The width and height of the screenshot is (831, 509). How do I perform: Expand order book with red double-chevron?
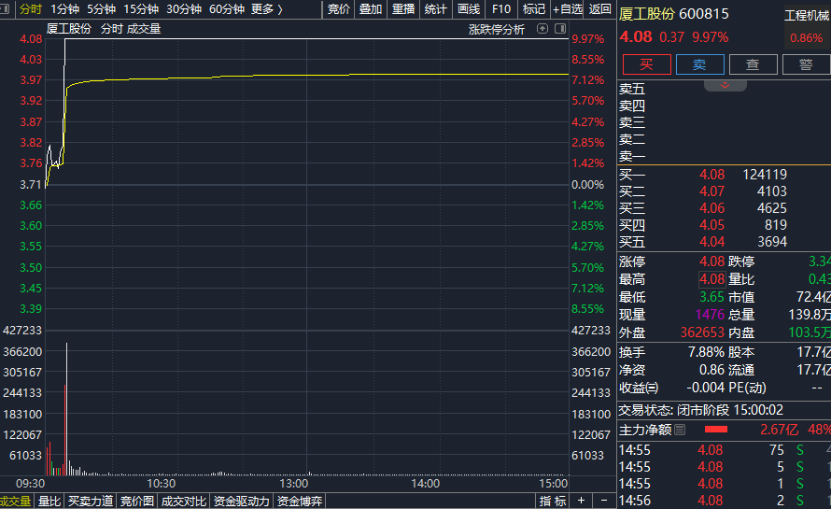(x=725, y=85)
